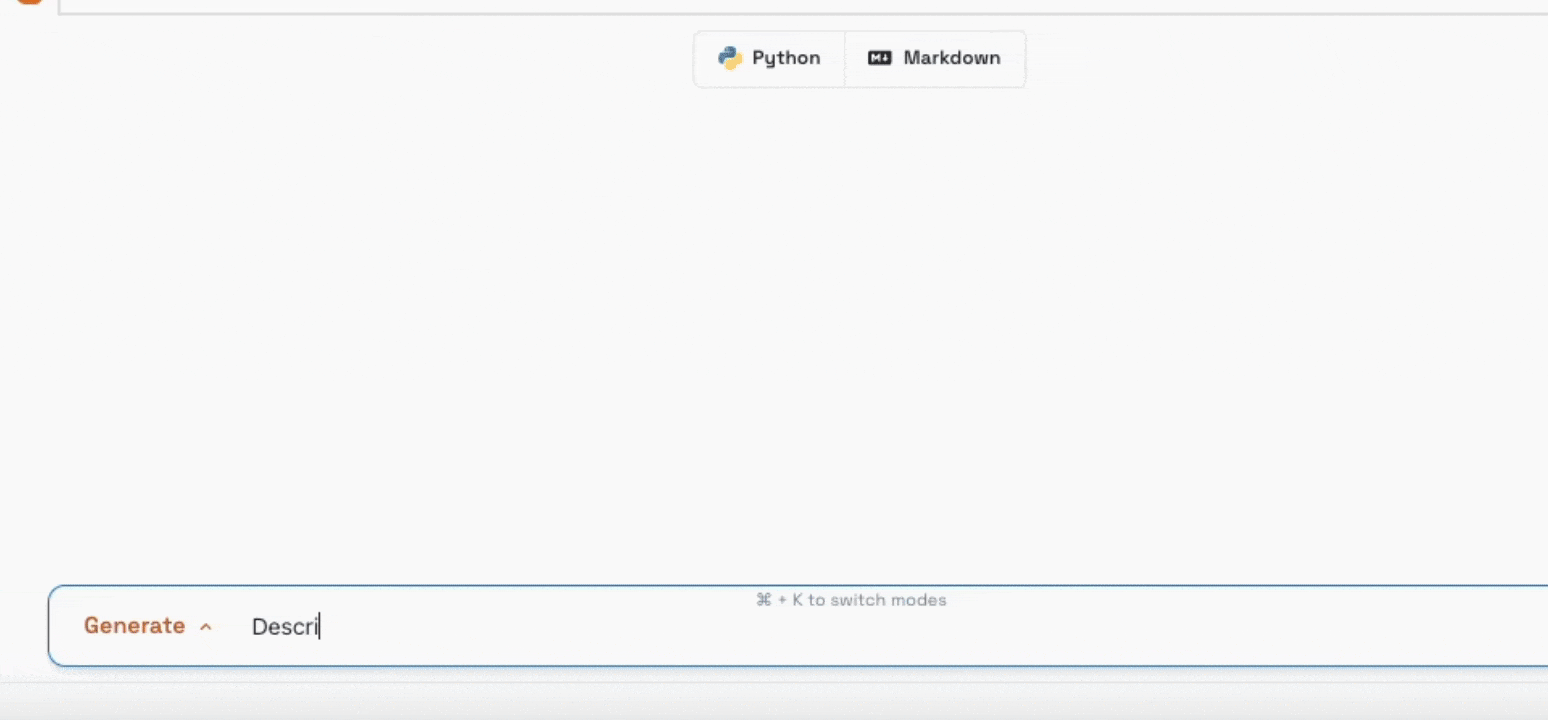Image resolution: width=1548 pixels, height=720 pixels.
Task: Add a new Markdown cell
Action: click(x=934, y=58)
